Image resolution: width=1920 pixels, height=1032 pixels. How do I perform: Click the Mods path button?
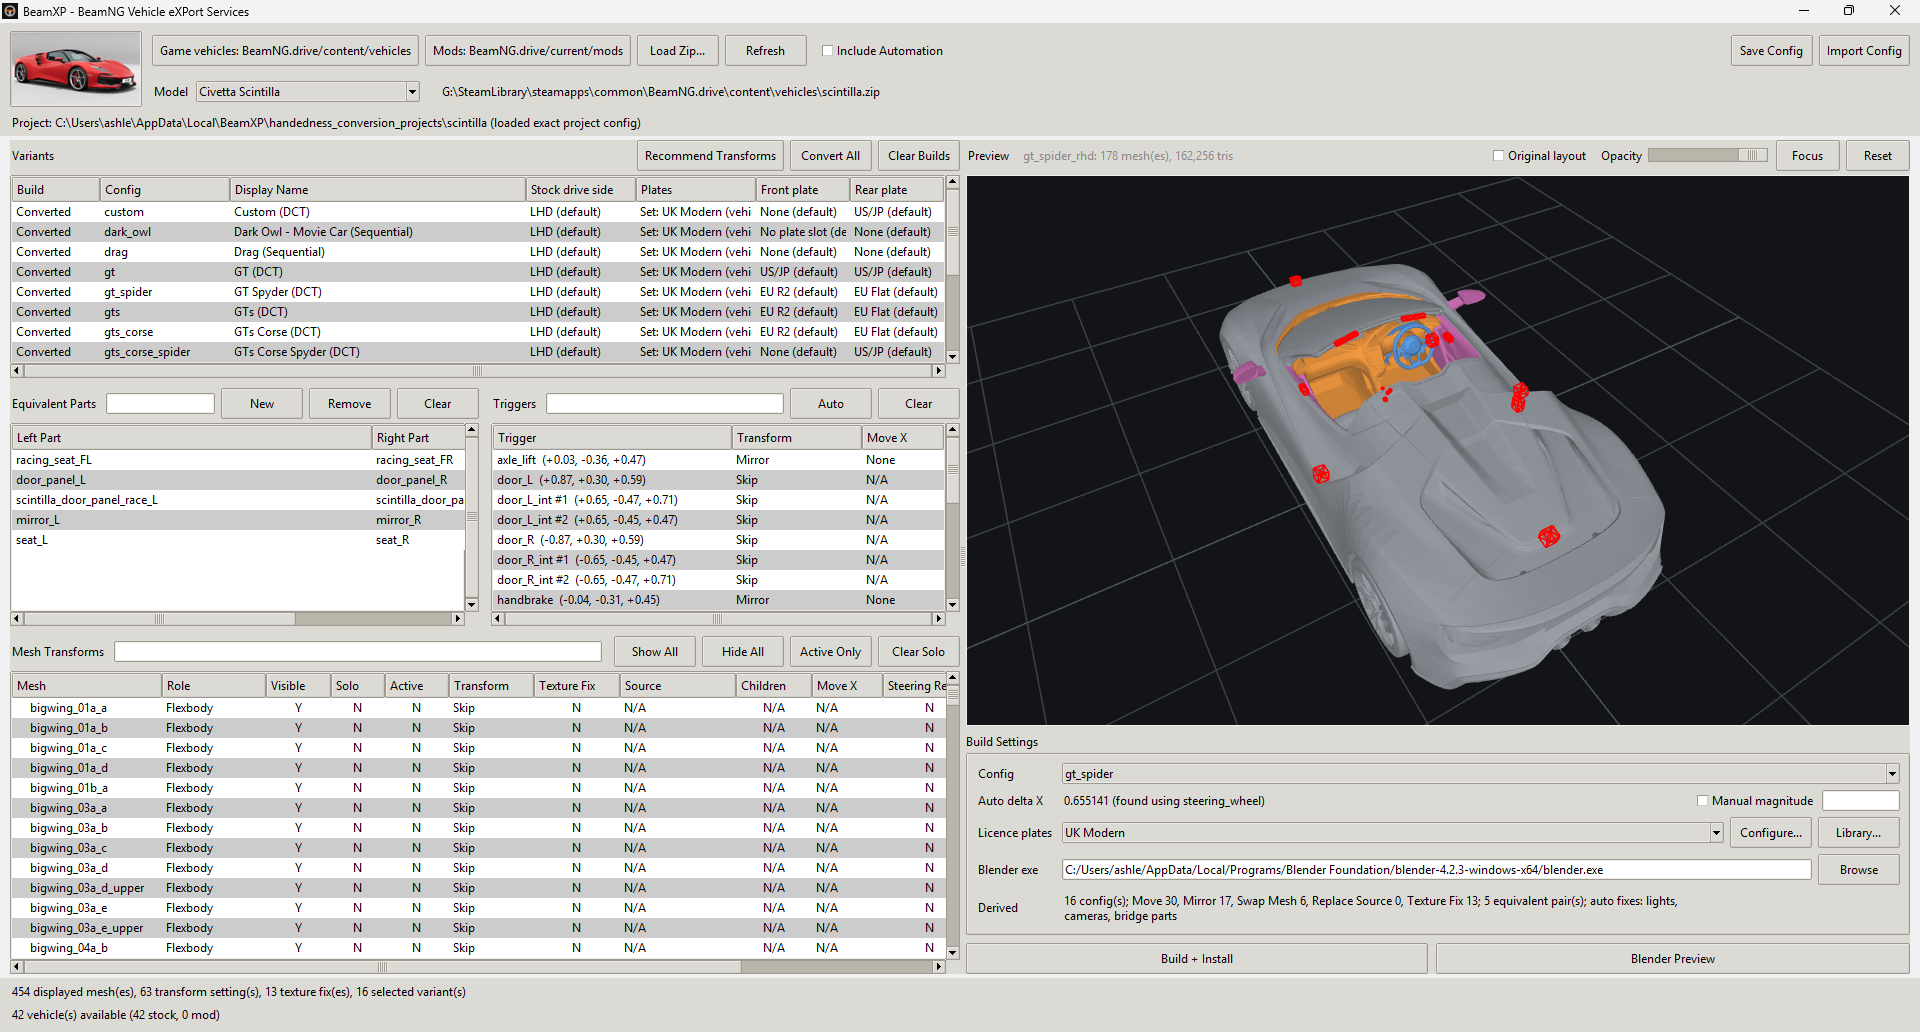click(528, 51)
